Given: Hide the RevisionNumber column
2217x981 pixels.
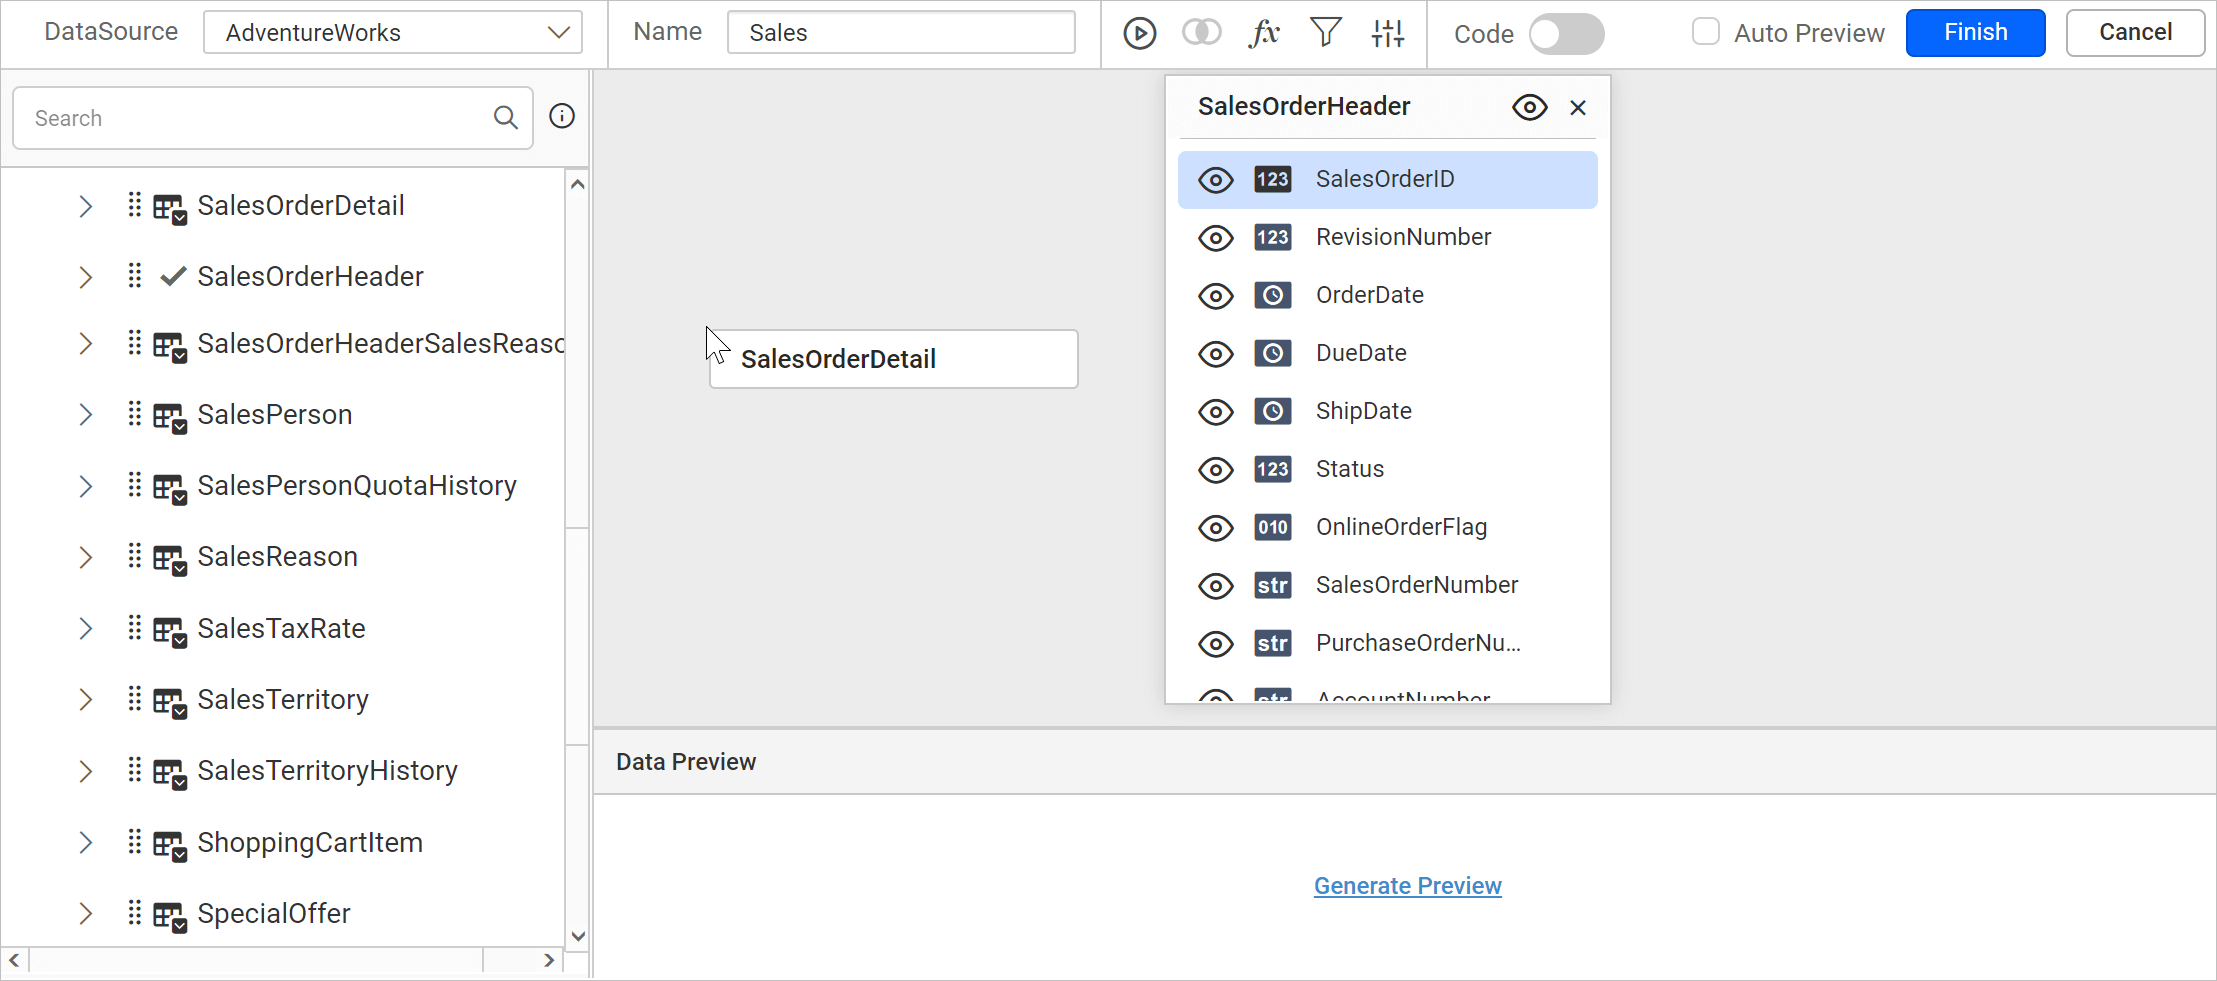Looking at the screenshot, I should pyautogui.click(x=1216, y=238).
